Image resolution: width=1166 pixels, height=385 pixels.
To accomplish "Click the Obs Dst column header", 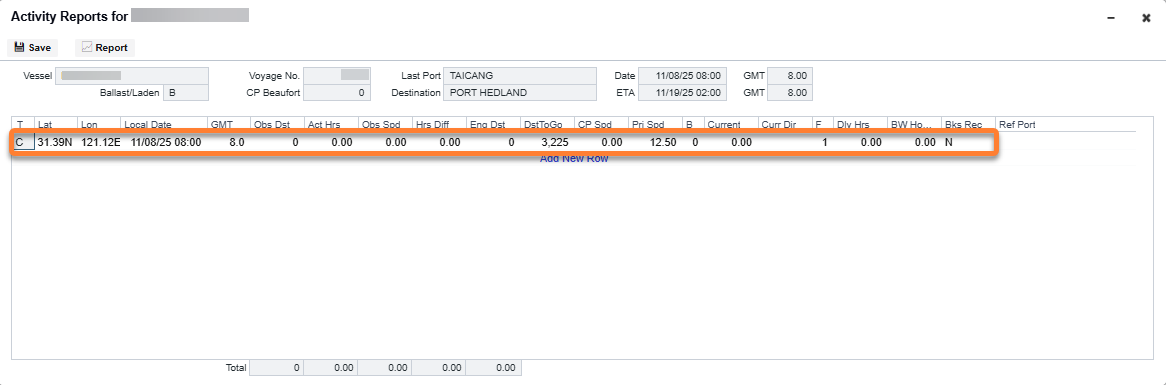I will [x=277, y=125].
